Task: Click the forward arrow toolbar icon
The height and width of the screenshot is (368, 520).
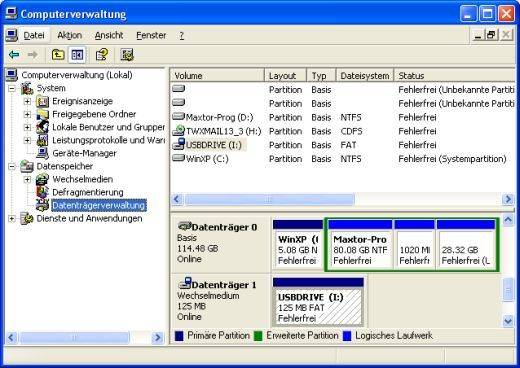Action: [x=32, y=55]
